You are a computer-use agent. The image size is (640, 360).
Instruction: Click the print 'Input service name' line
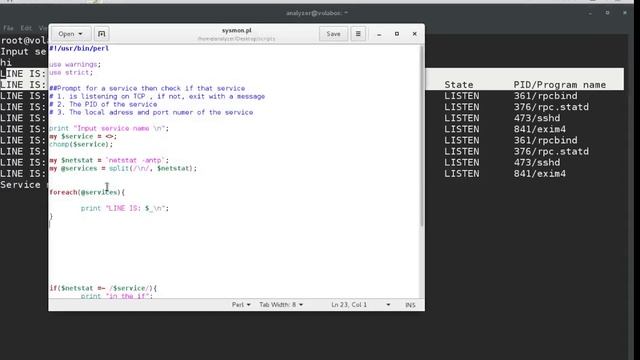pos(109,128)
